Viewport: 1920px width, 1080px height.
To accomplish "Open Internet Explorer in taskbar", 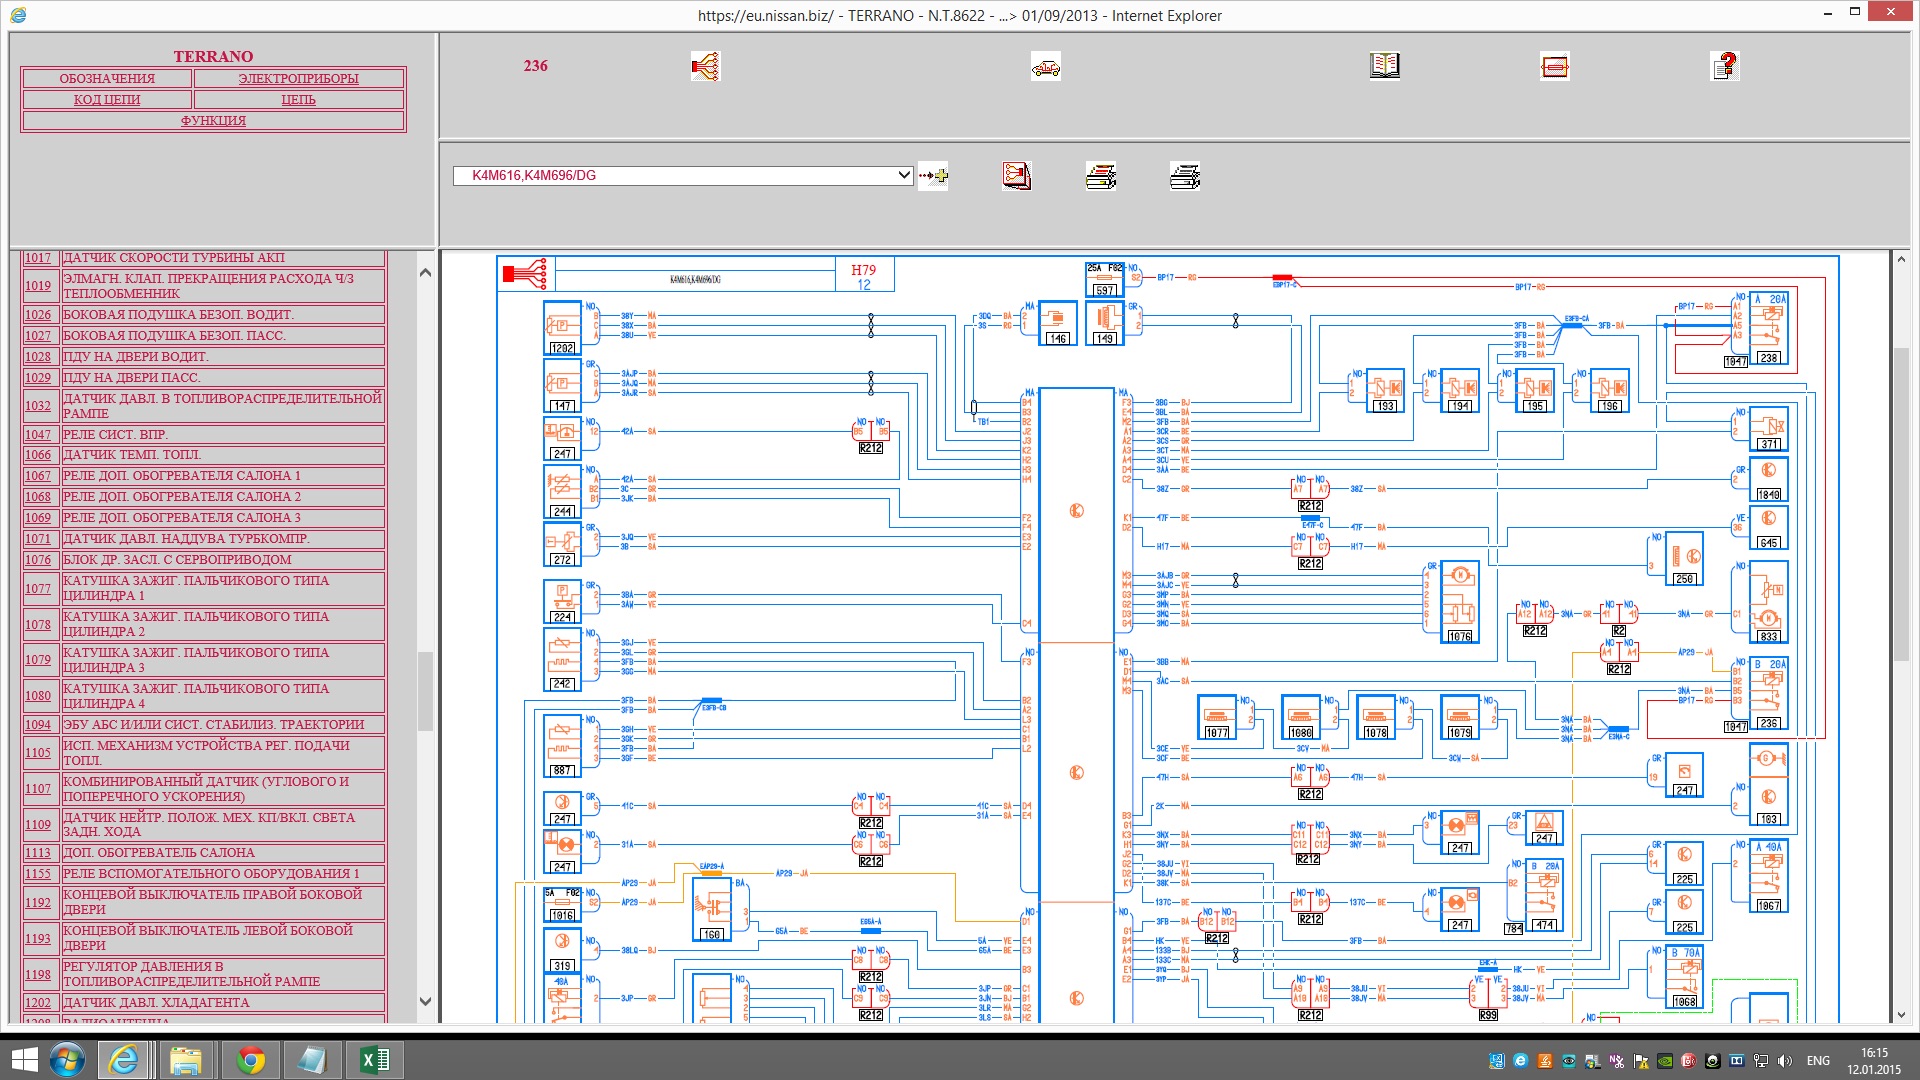I will pyautogui.click(x=124, y=1060).
